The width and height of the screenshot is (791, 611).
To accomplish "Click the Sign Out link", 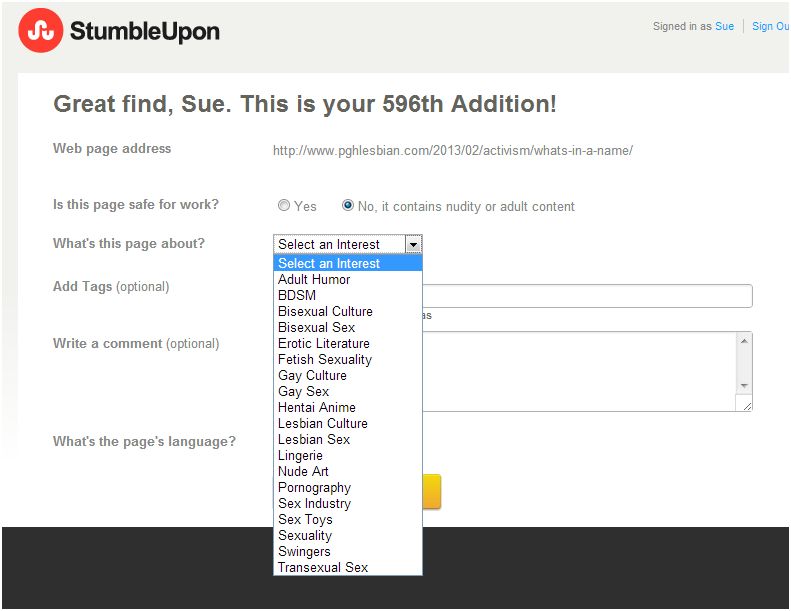I will 770,27.
